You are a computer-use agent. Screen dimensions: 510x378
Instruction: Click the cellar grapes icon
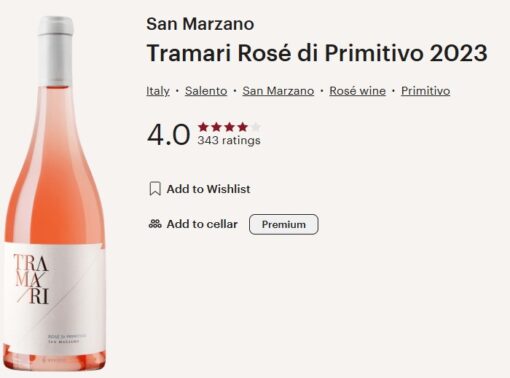[x=155, y=224]
